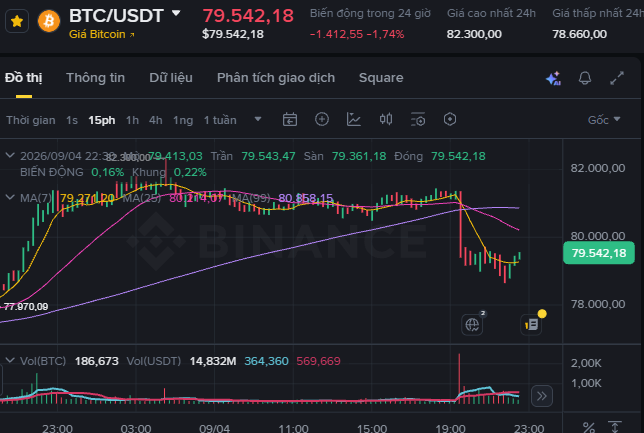Open the chart display settings list icon
This screenshot has width=644, height=433.
click(x=418, y=120)
